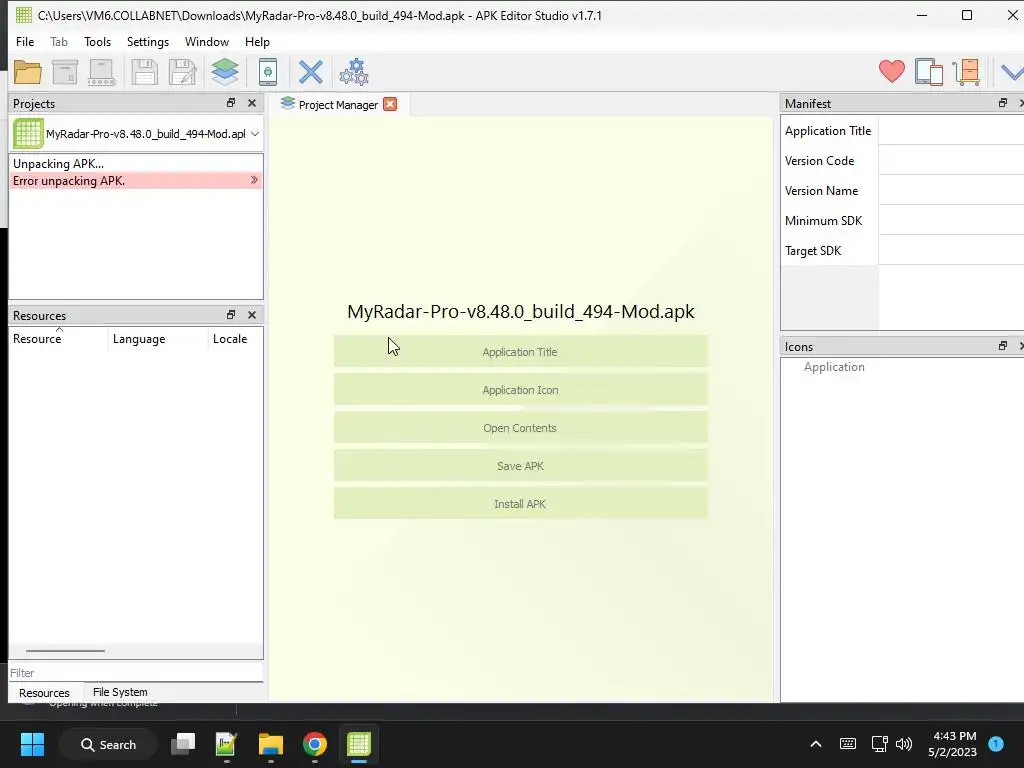Click the blue X close project icon

[311, 72]
